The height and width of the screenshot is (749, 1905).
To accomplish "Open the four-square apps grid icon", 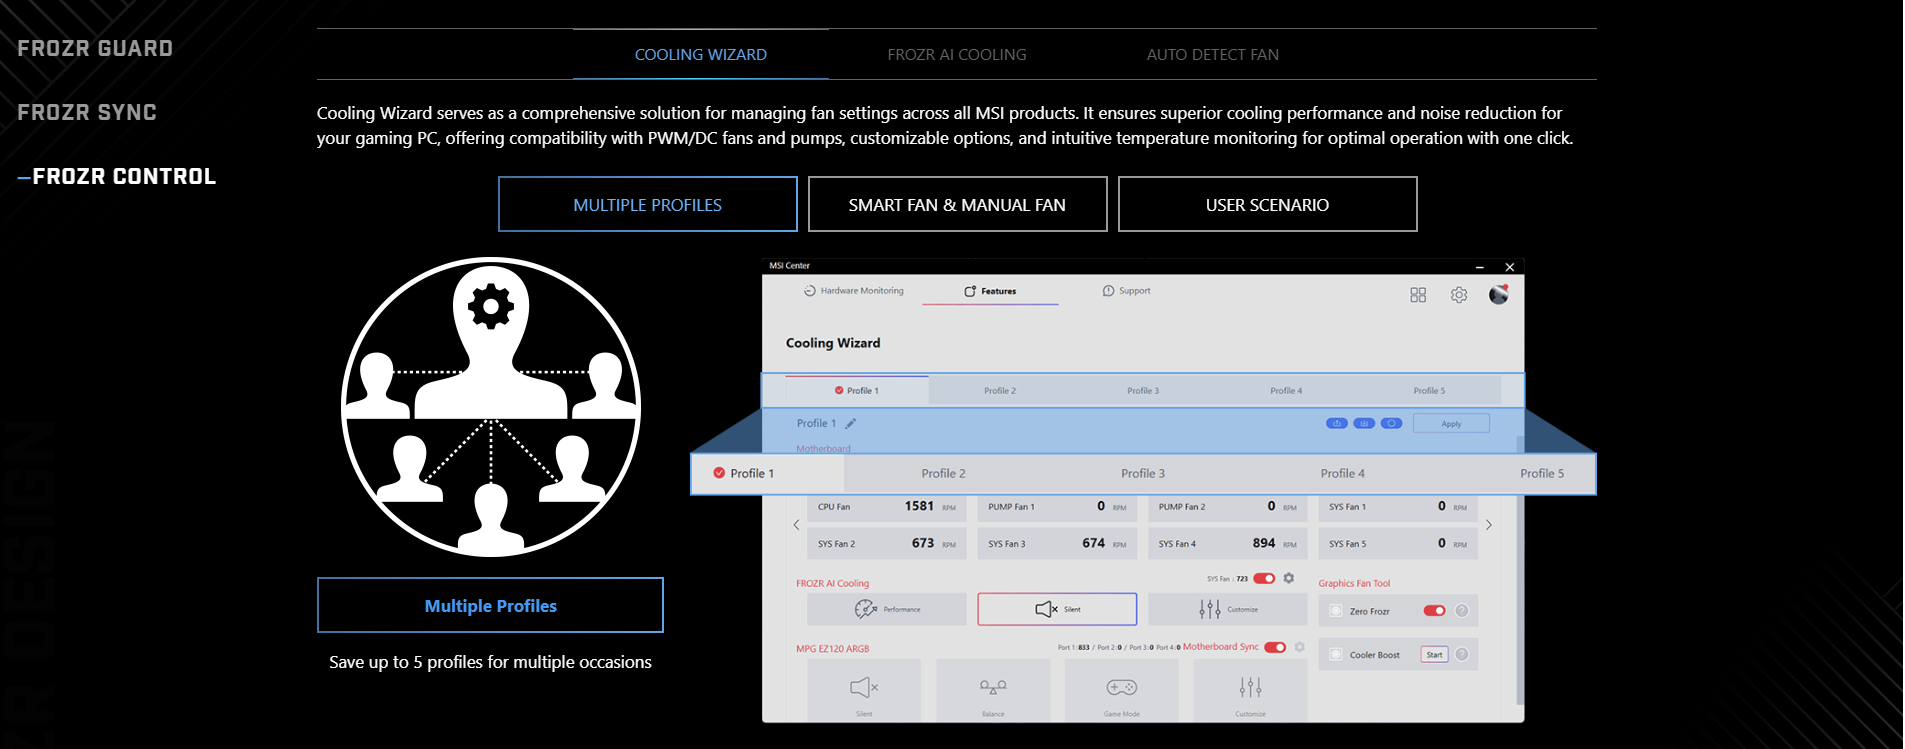I will (1418, 295).
